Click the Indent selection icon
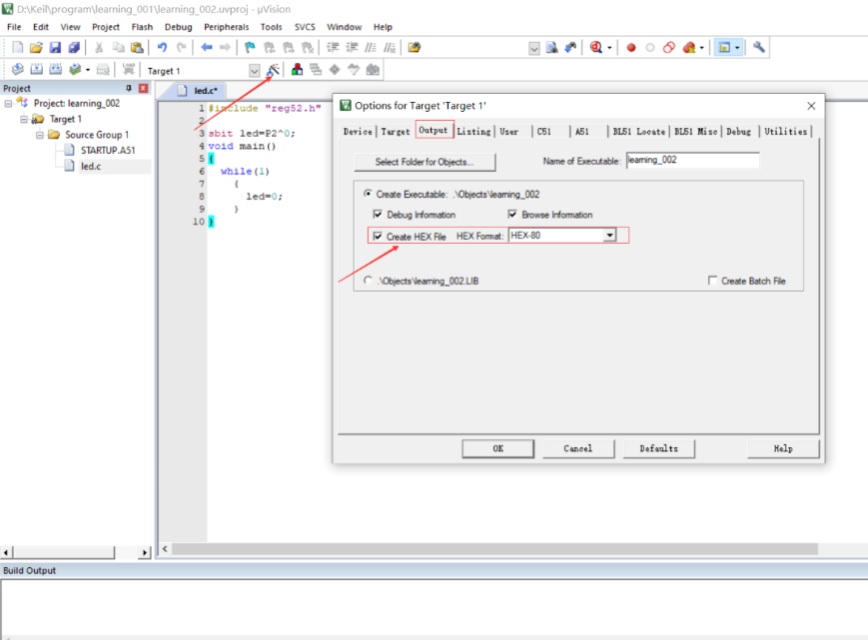868x641 pixels. point(333,48)
